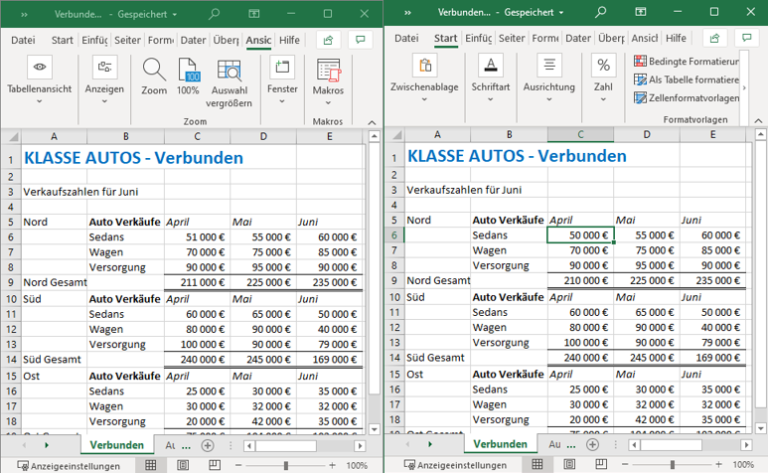Click Anzeigeeinstellungen in left status bar
The height and width of the screenshot is (473, 768).
69,466
